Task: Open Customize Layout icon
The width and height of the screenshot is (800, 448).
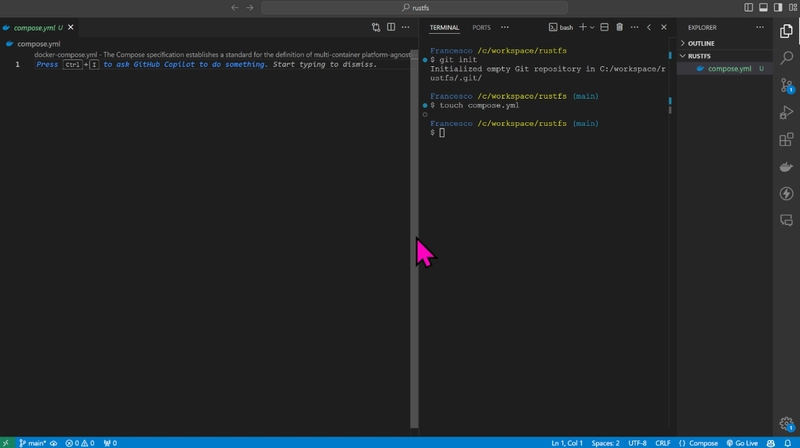Action: pos(793,7)
